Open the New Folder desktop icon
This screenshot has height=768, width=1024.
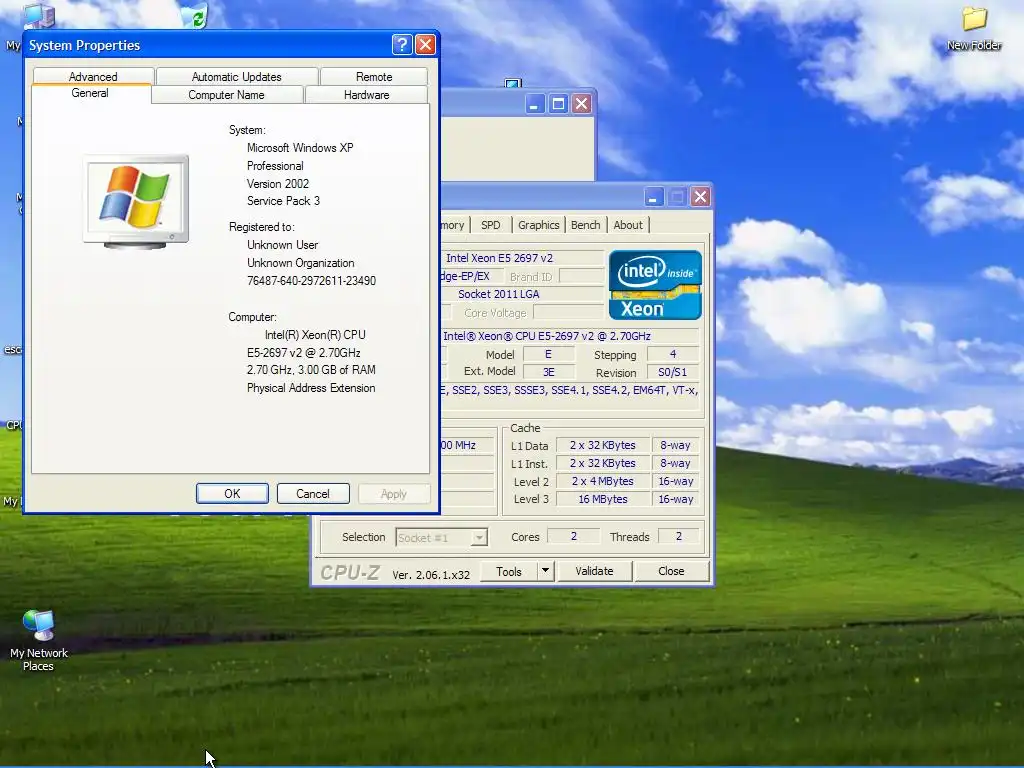click(x=974, y=29)
